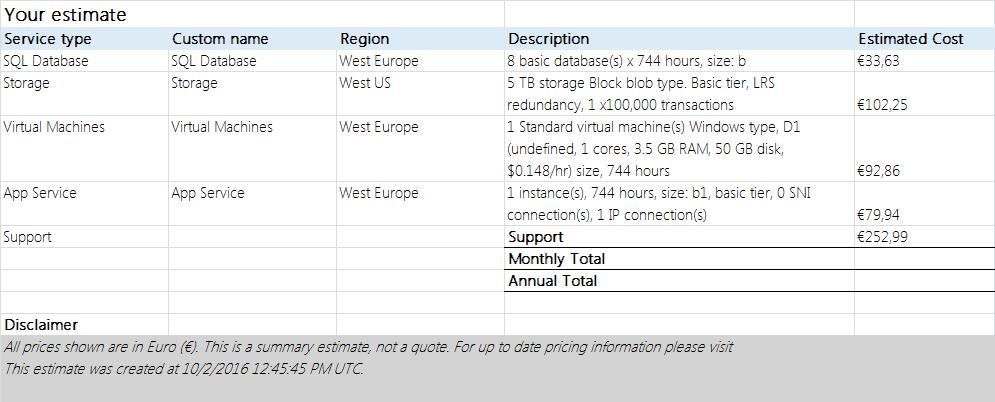
Task: Click the estimate creation timestamp text
Action: tap(183, 368)
